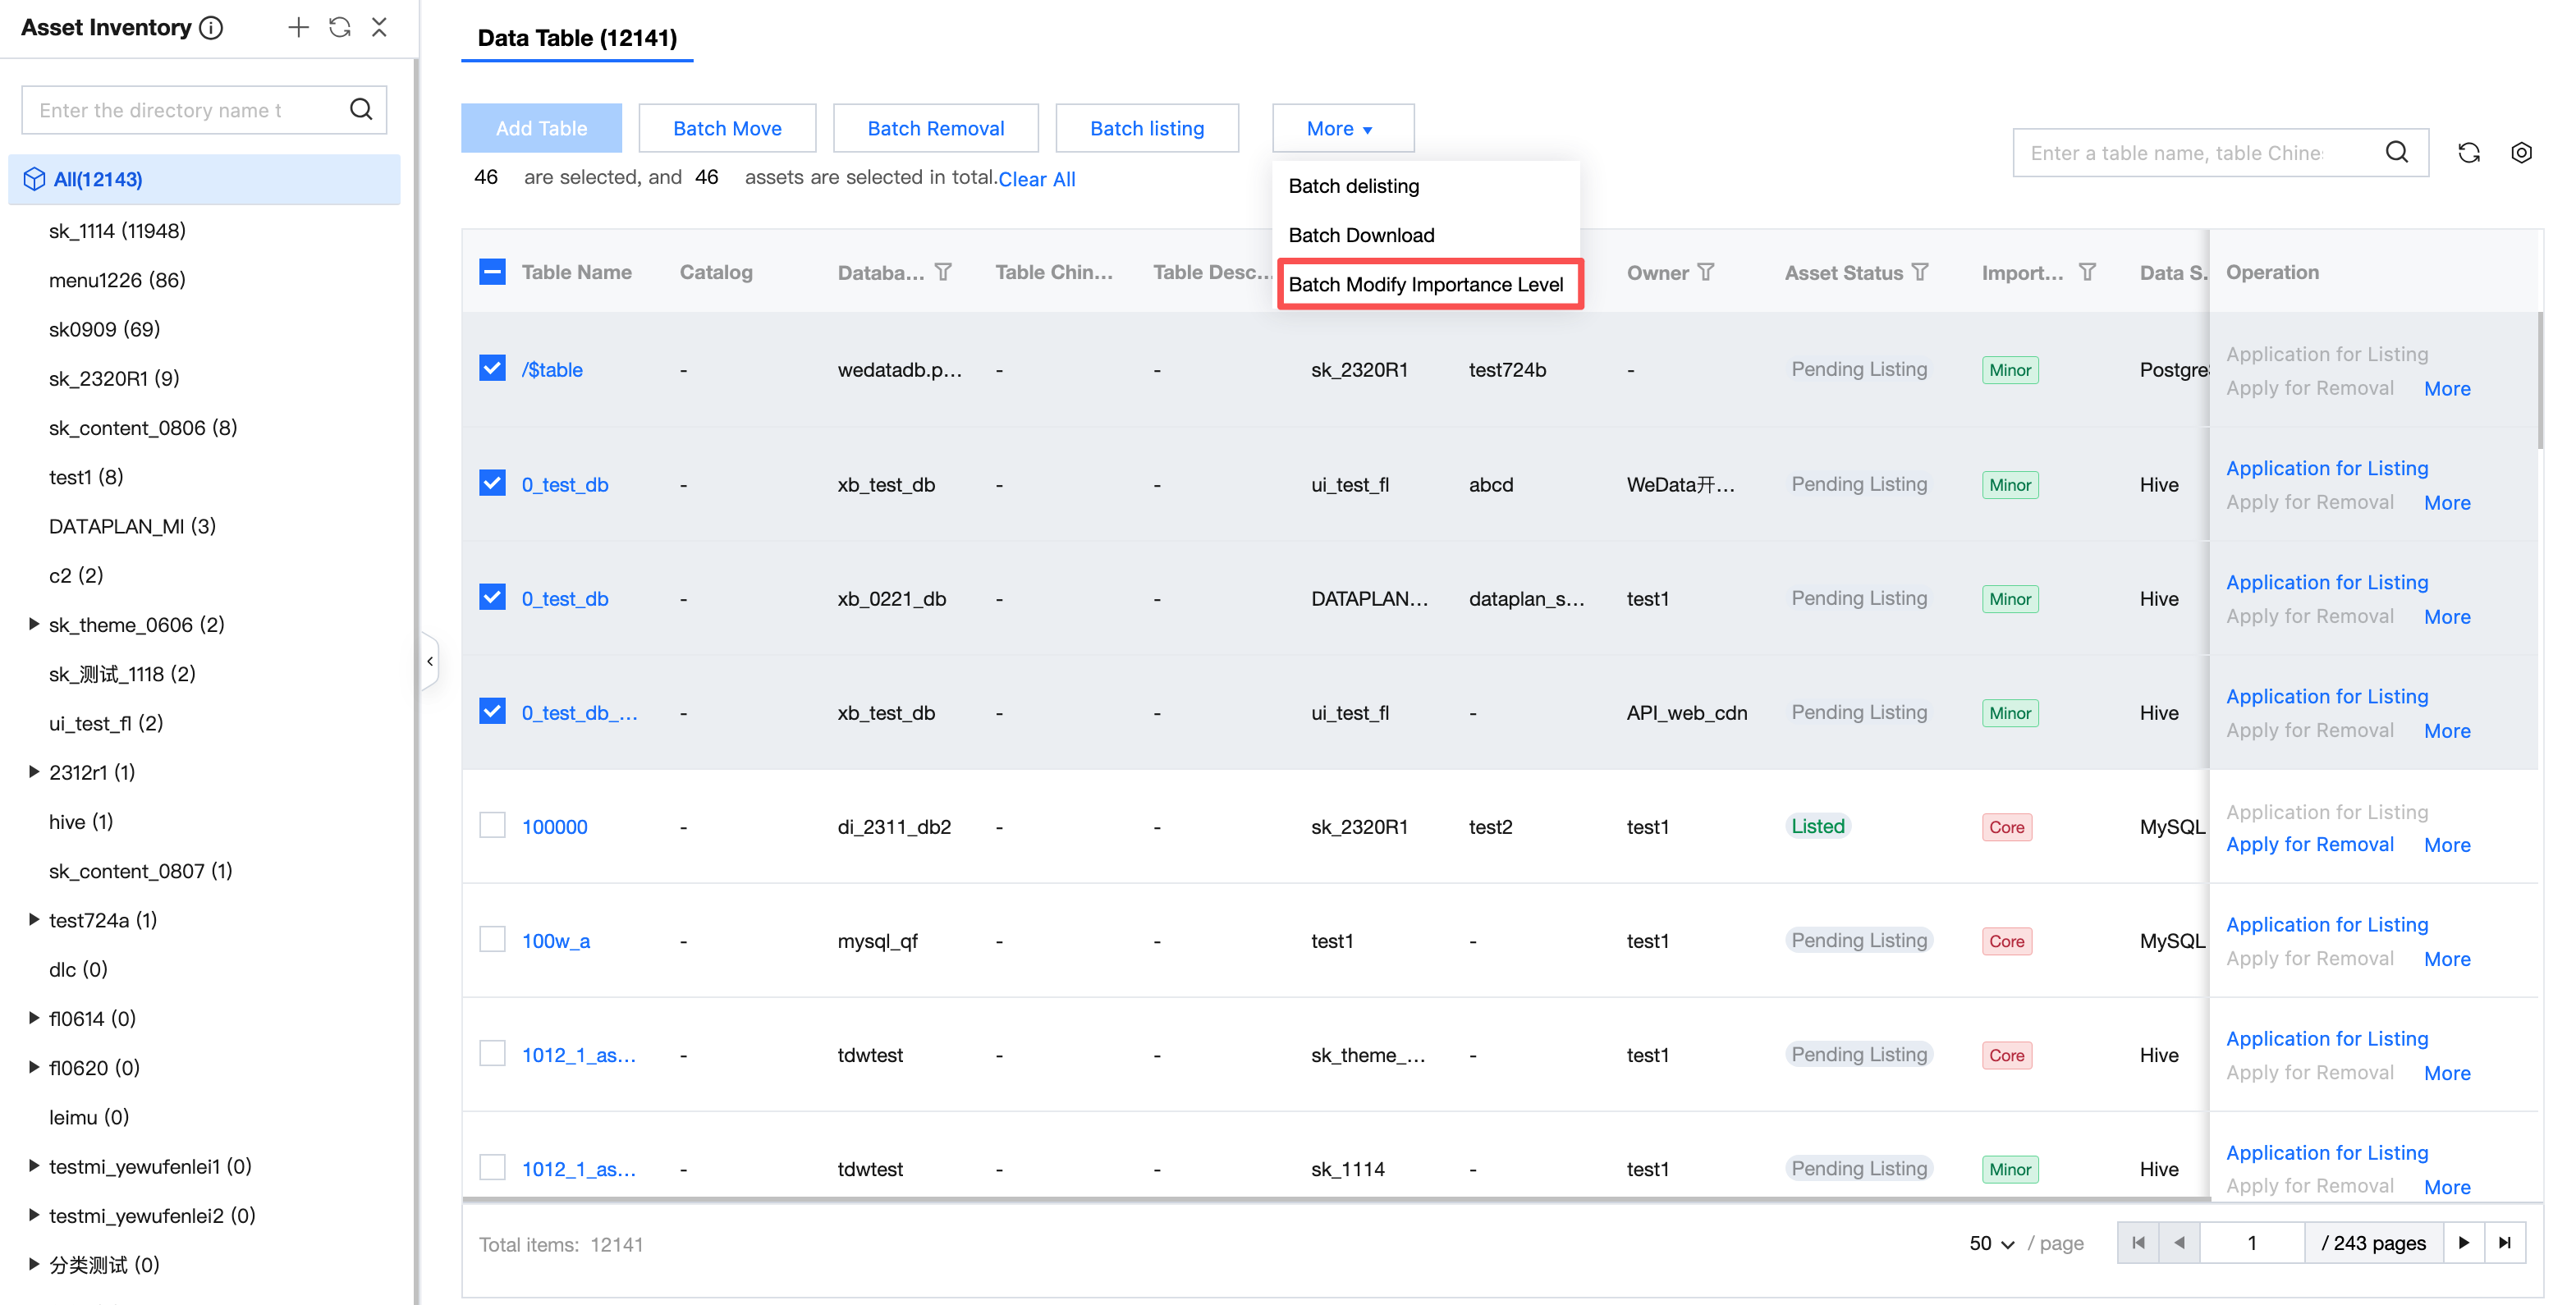The image size is (2576, 1305).
Task: Open the Owner column filter
Action: point(1706,272)
